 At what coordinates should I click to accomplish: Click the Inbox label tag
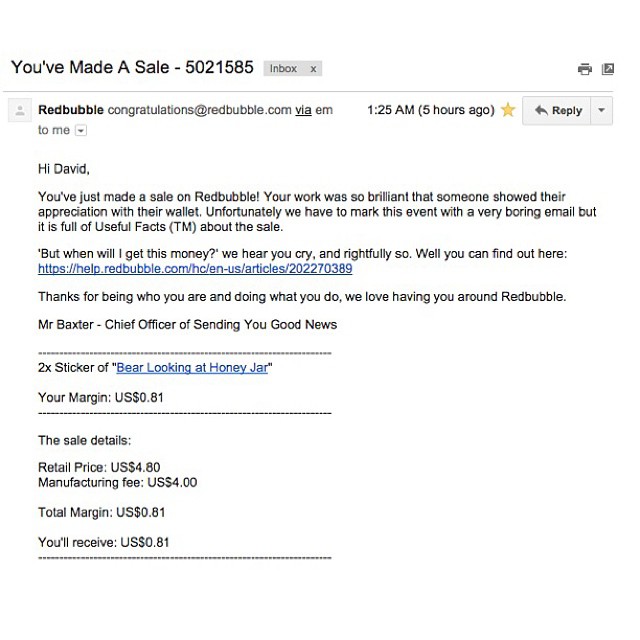point(283,69)
